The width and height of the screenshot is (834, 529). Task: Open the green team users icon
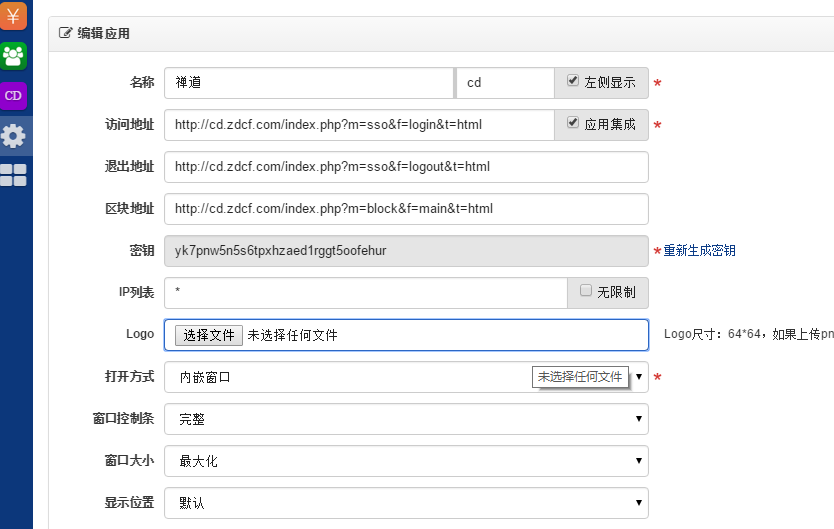click(x=14, y=55)
